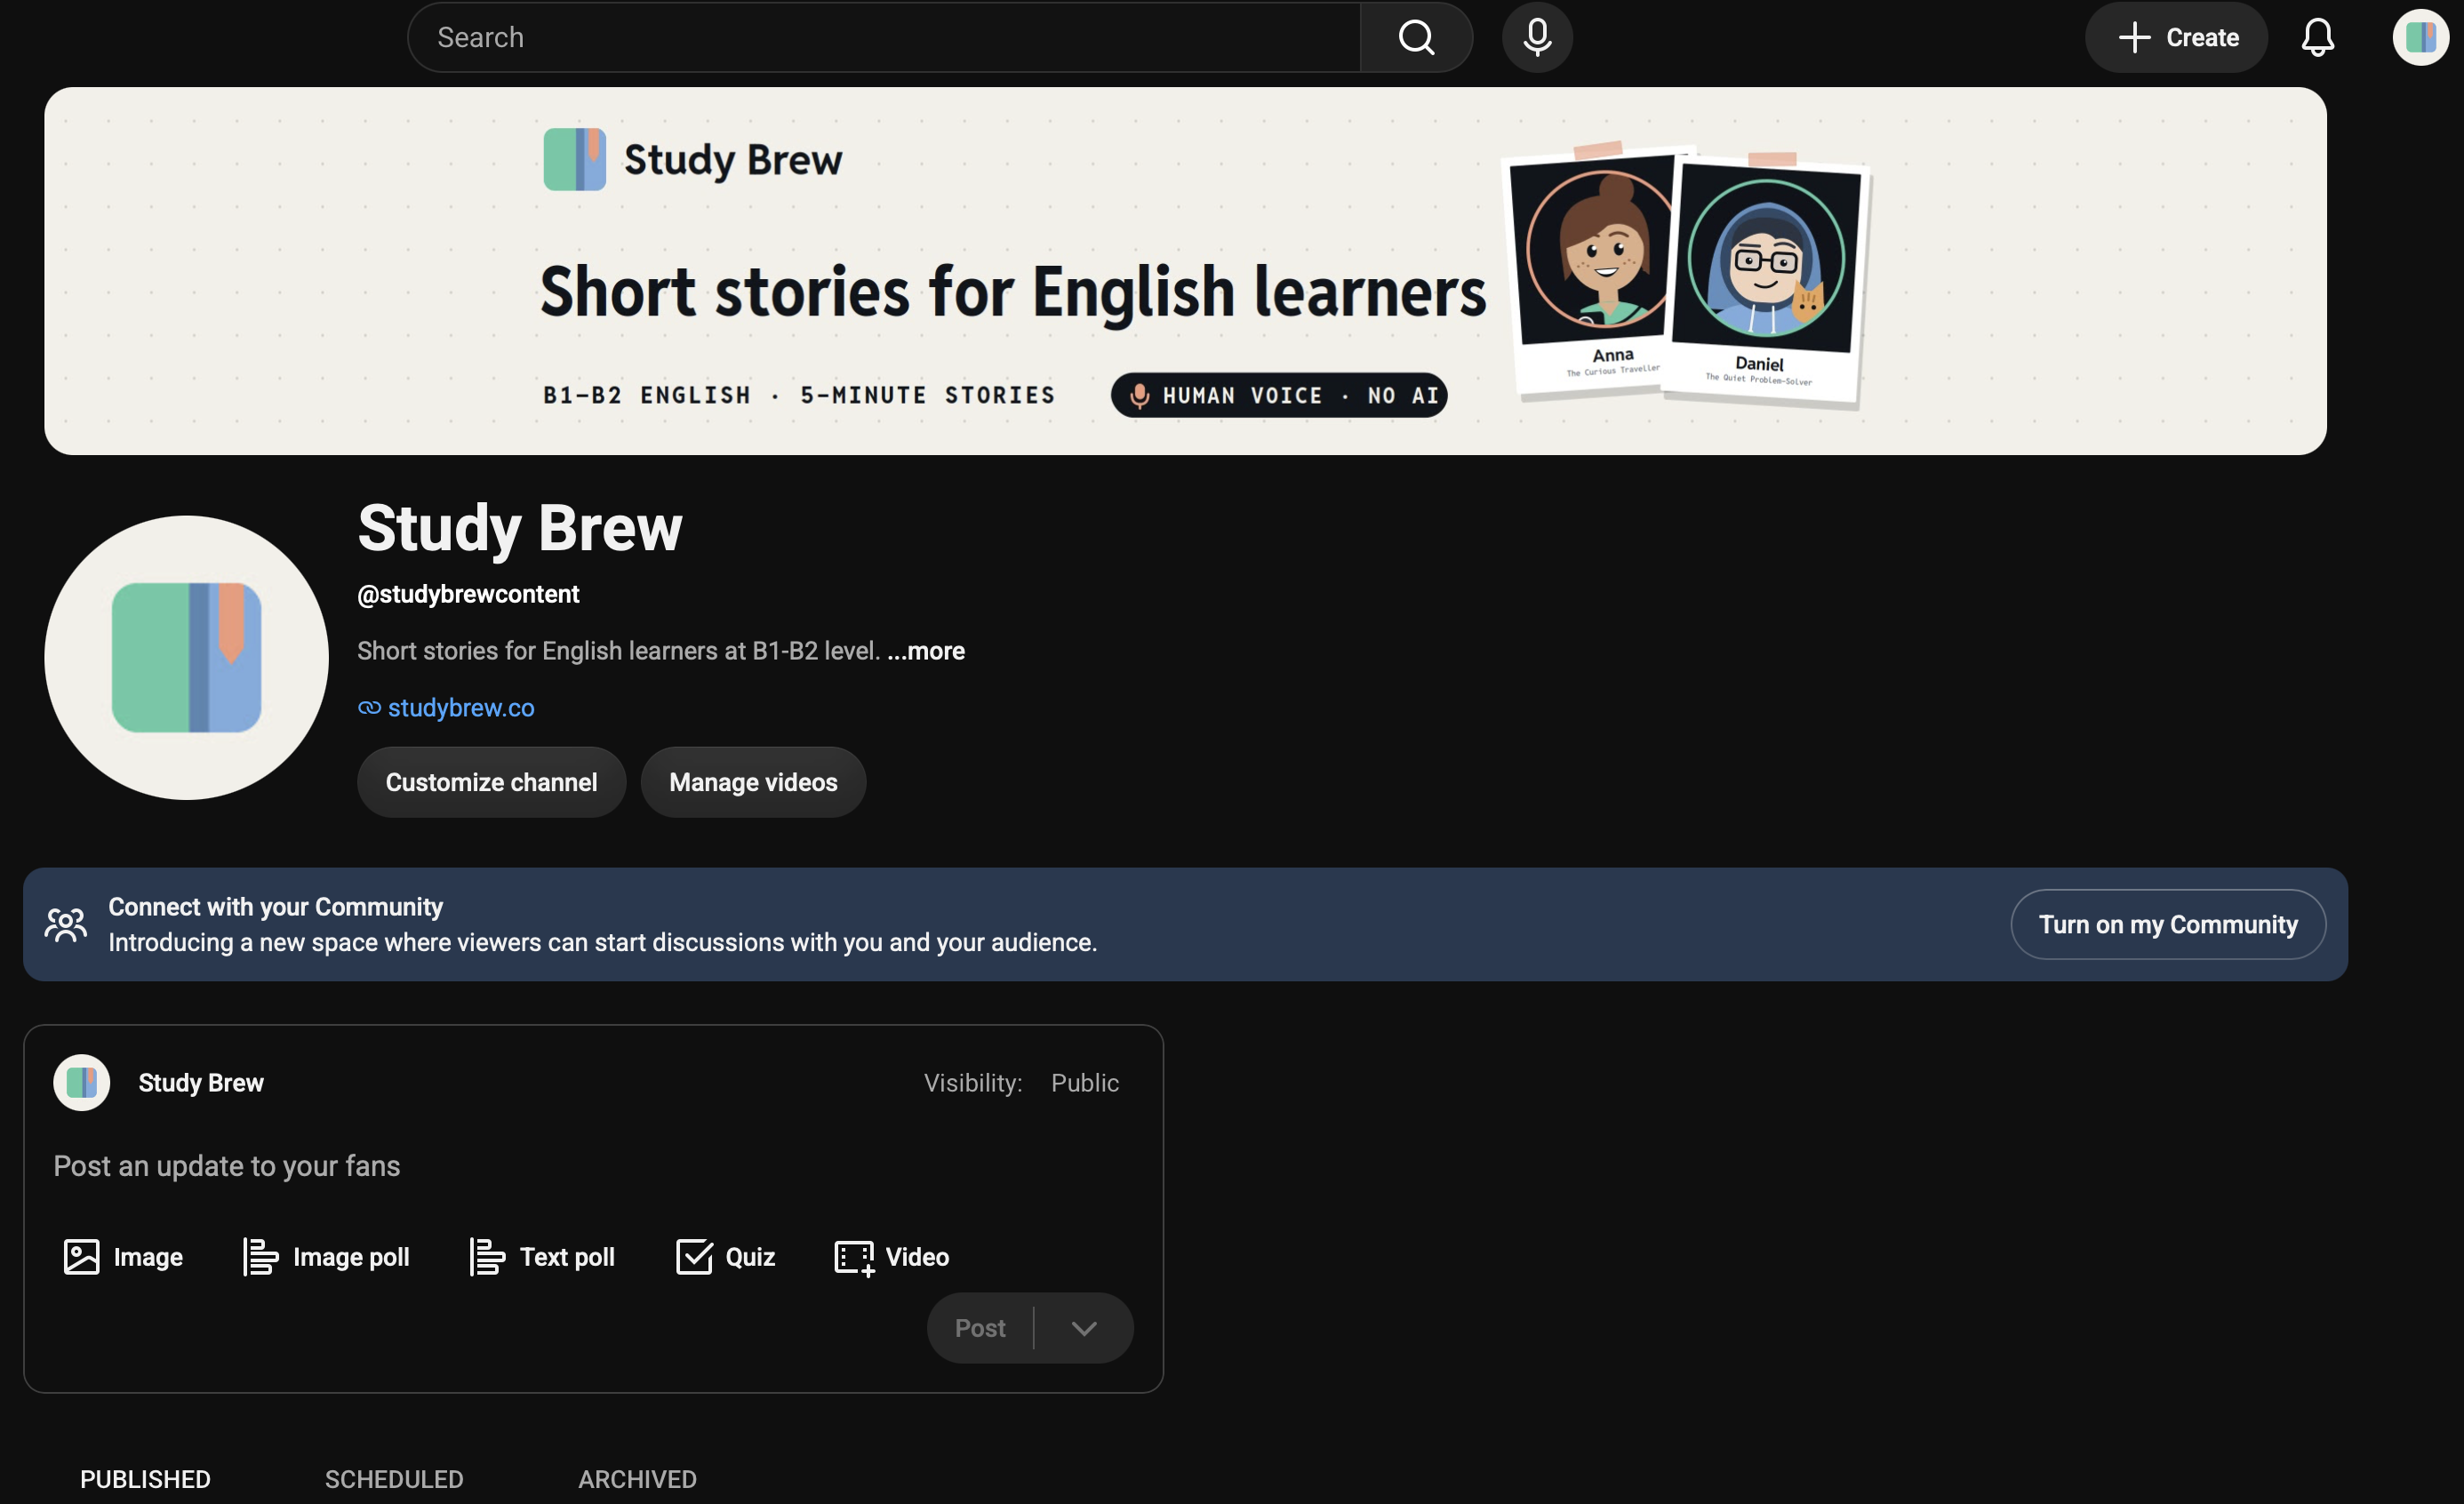Click Manage videos button
Viewport: 2464px width, 1504px height.
pos(753,782)
